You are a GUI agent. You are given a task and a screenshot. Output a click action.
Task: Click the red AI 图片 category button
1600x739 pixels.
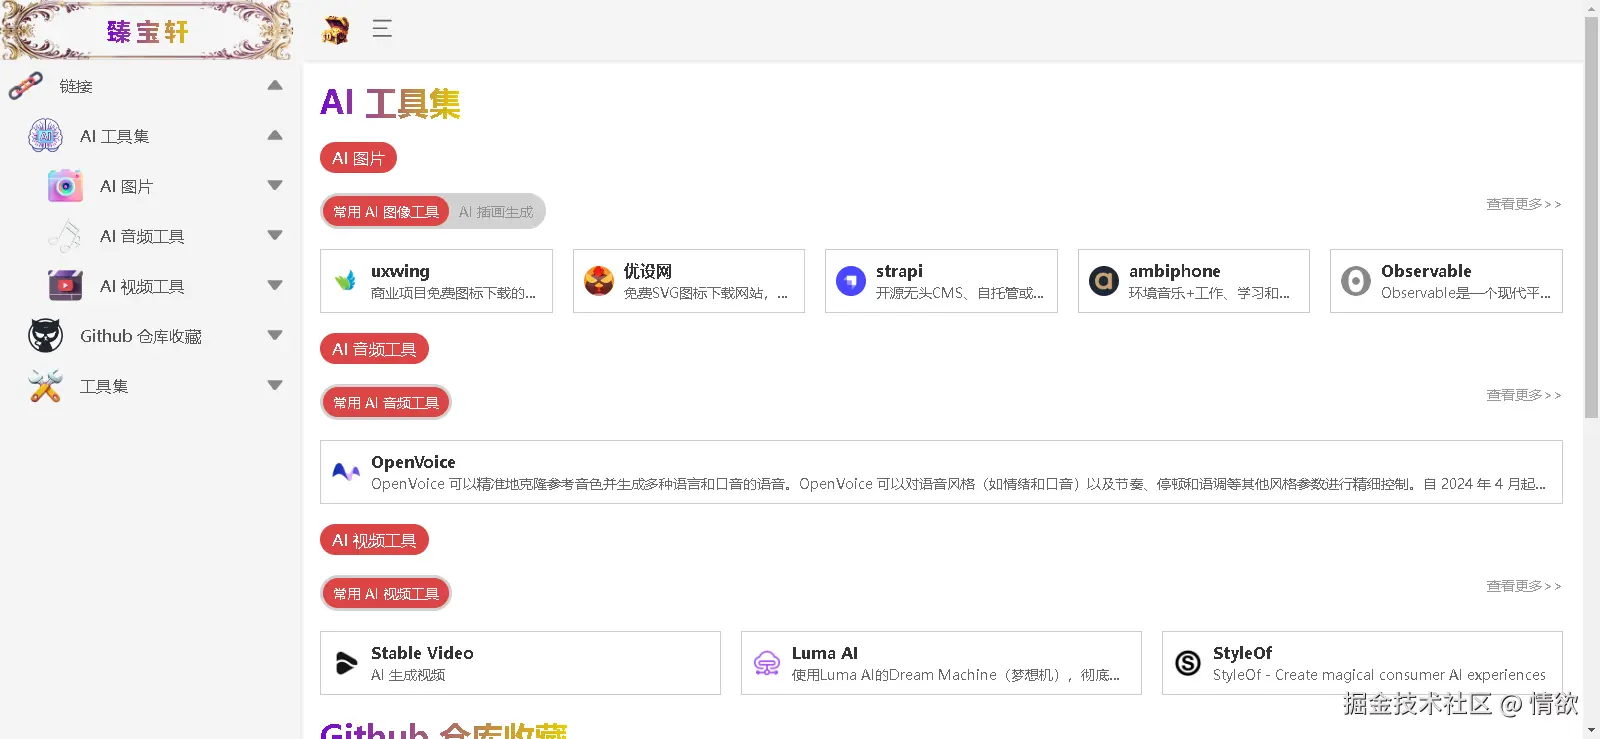tap(358, 158)
